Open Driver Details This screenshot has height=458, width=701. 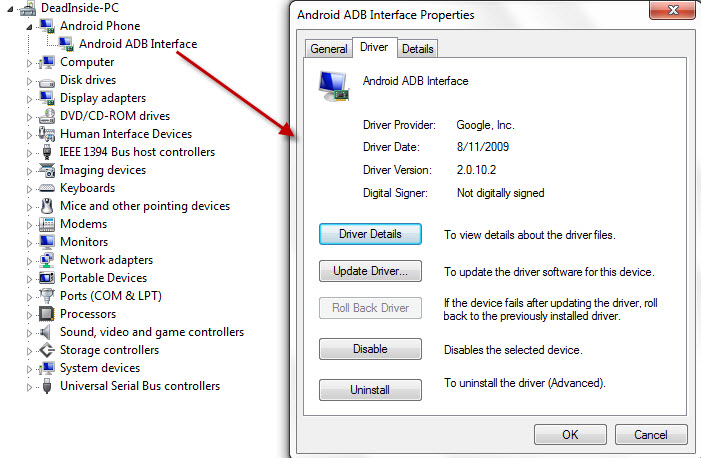point(370,234)
